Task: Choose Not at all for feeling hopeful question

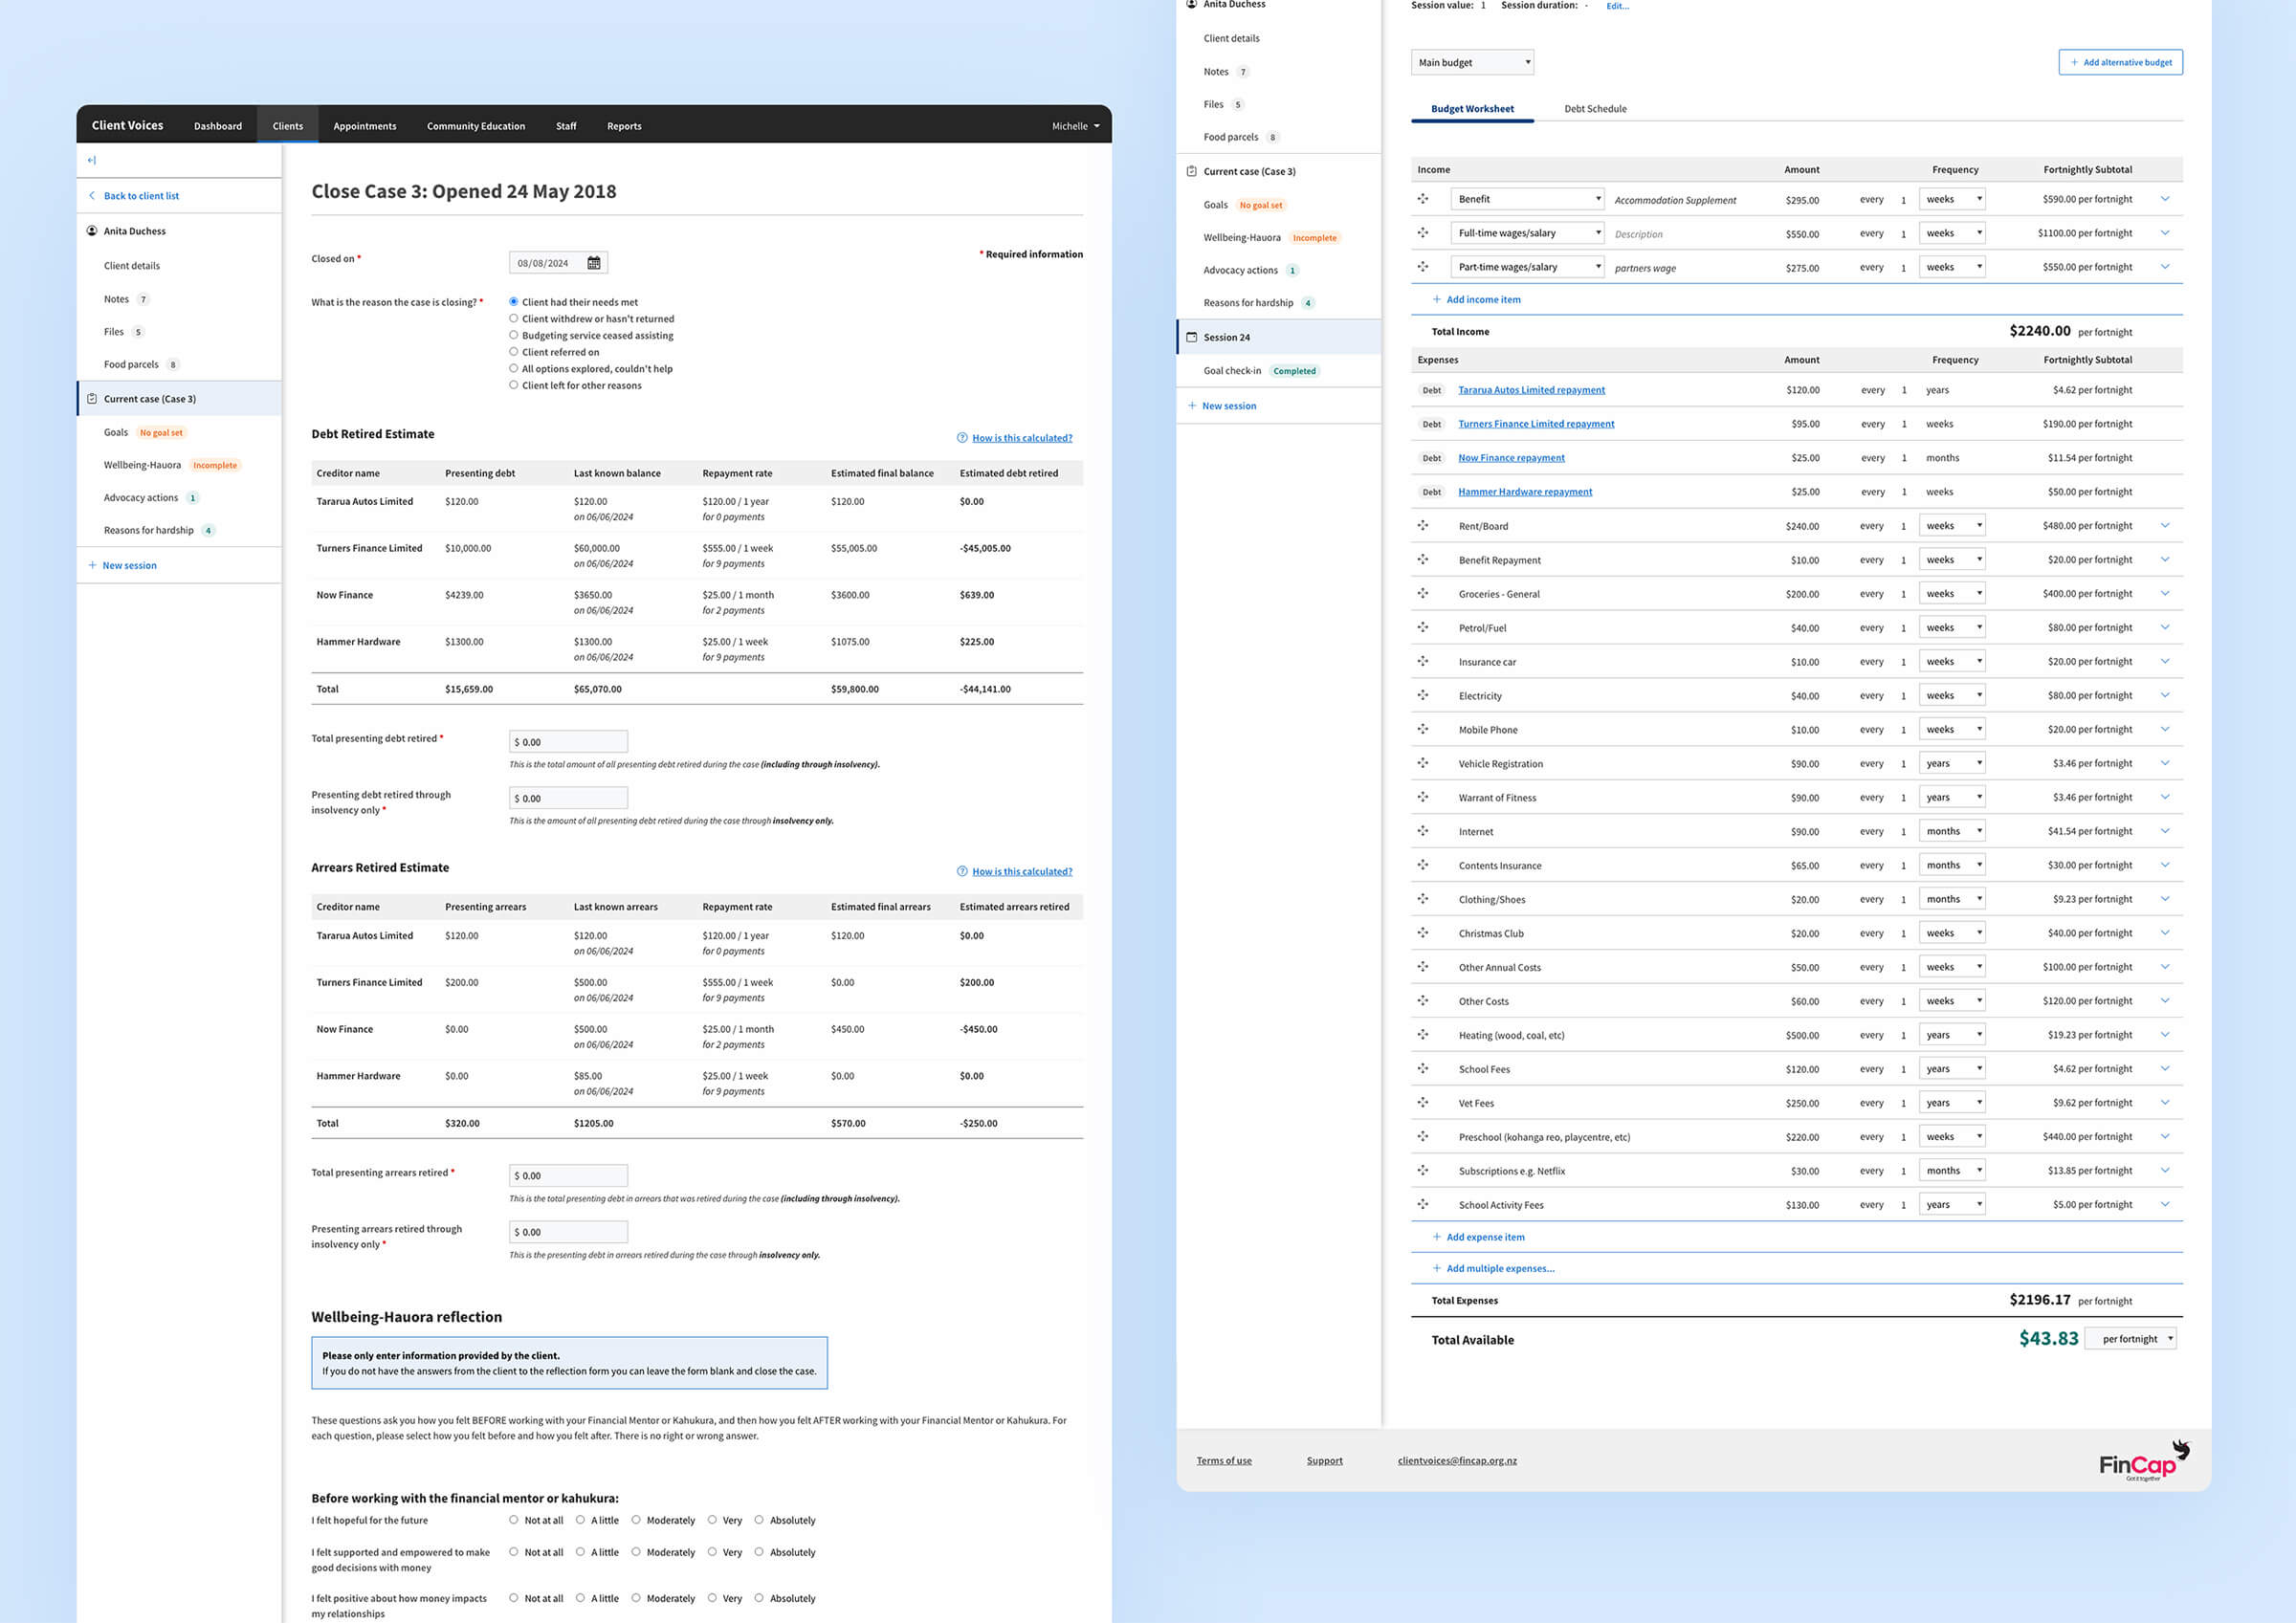Action: [513, 1520]
